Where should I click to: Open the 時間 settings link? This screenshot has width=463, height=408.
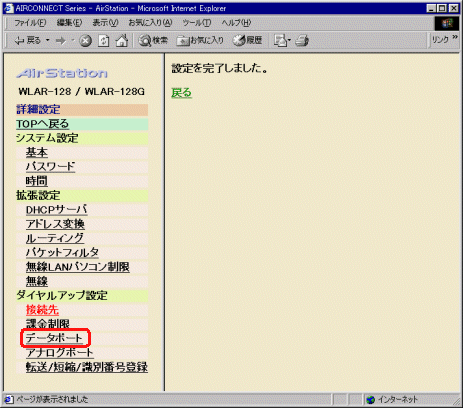(x=37, y=181)
